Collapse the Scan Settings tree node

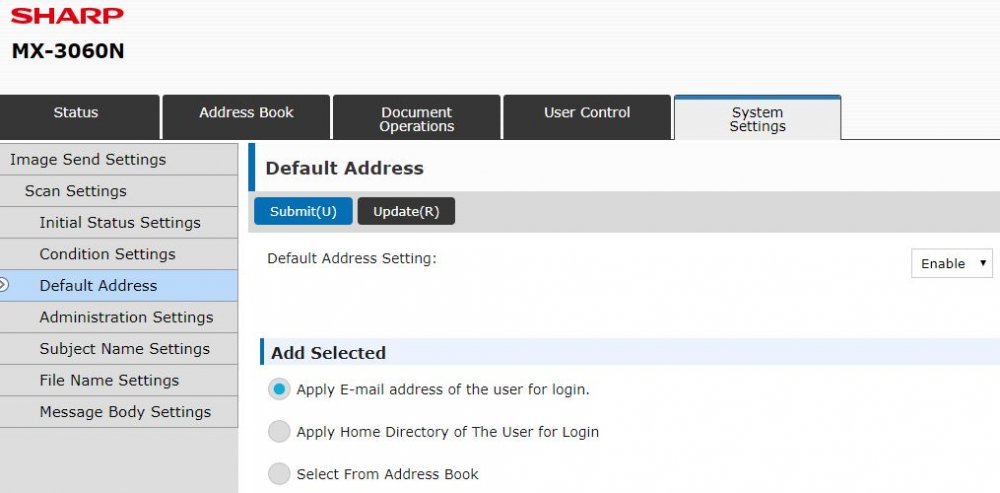coord(76,191)
